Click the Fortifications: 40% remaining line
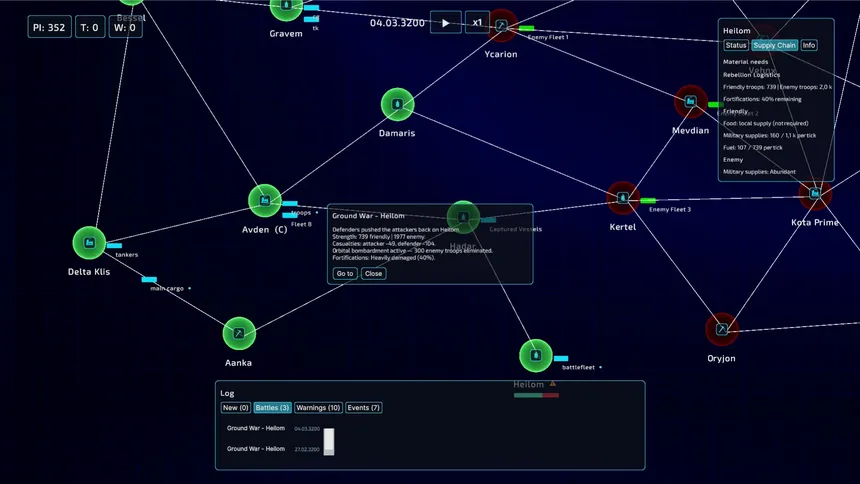Image resolution: width=860 pixels, height=484 pixels. [x=762, y=99]
